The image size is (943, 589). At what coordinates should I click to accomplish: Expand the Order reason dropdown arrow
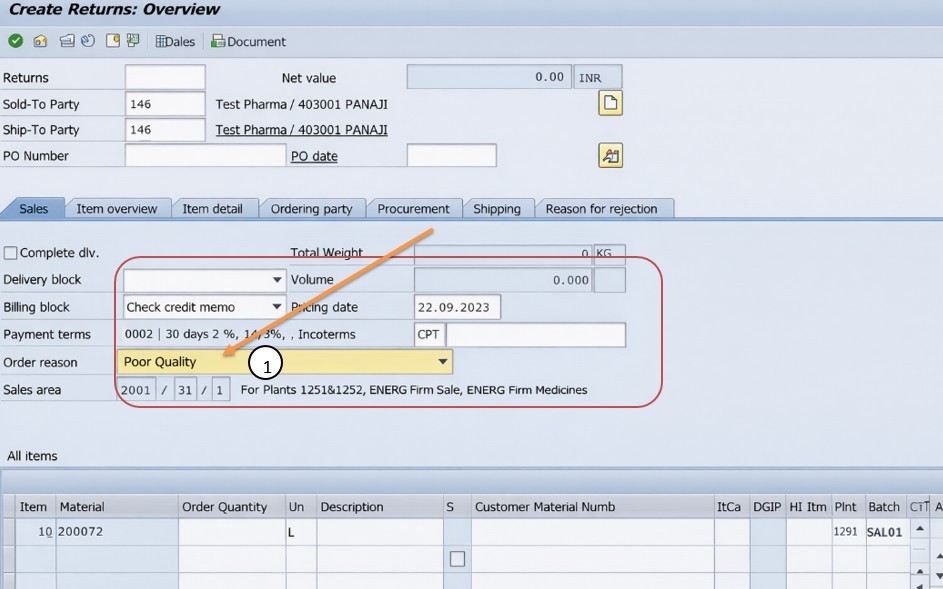click(x=442, y=362)
